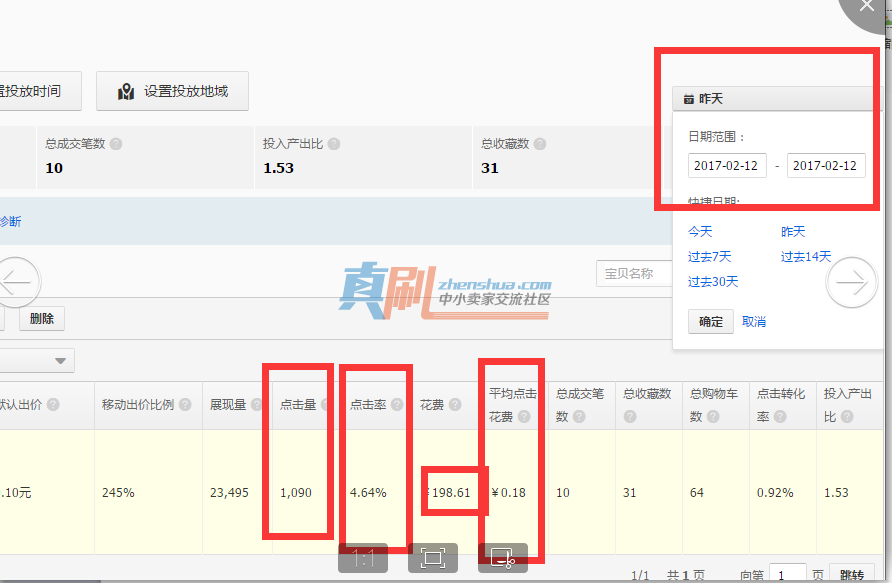Click the 展现量 column header
The height and width of the screenshot is (583, 892).
tap(228, 404)
